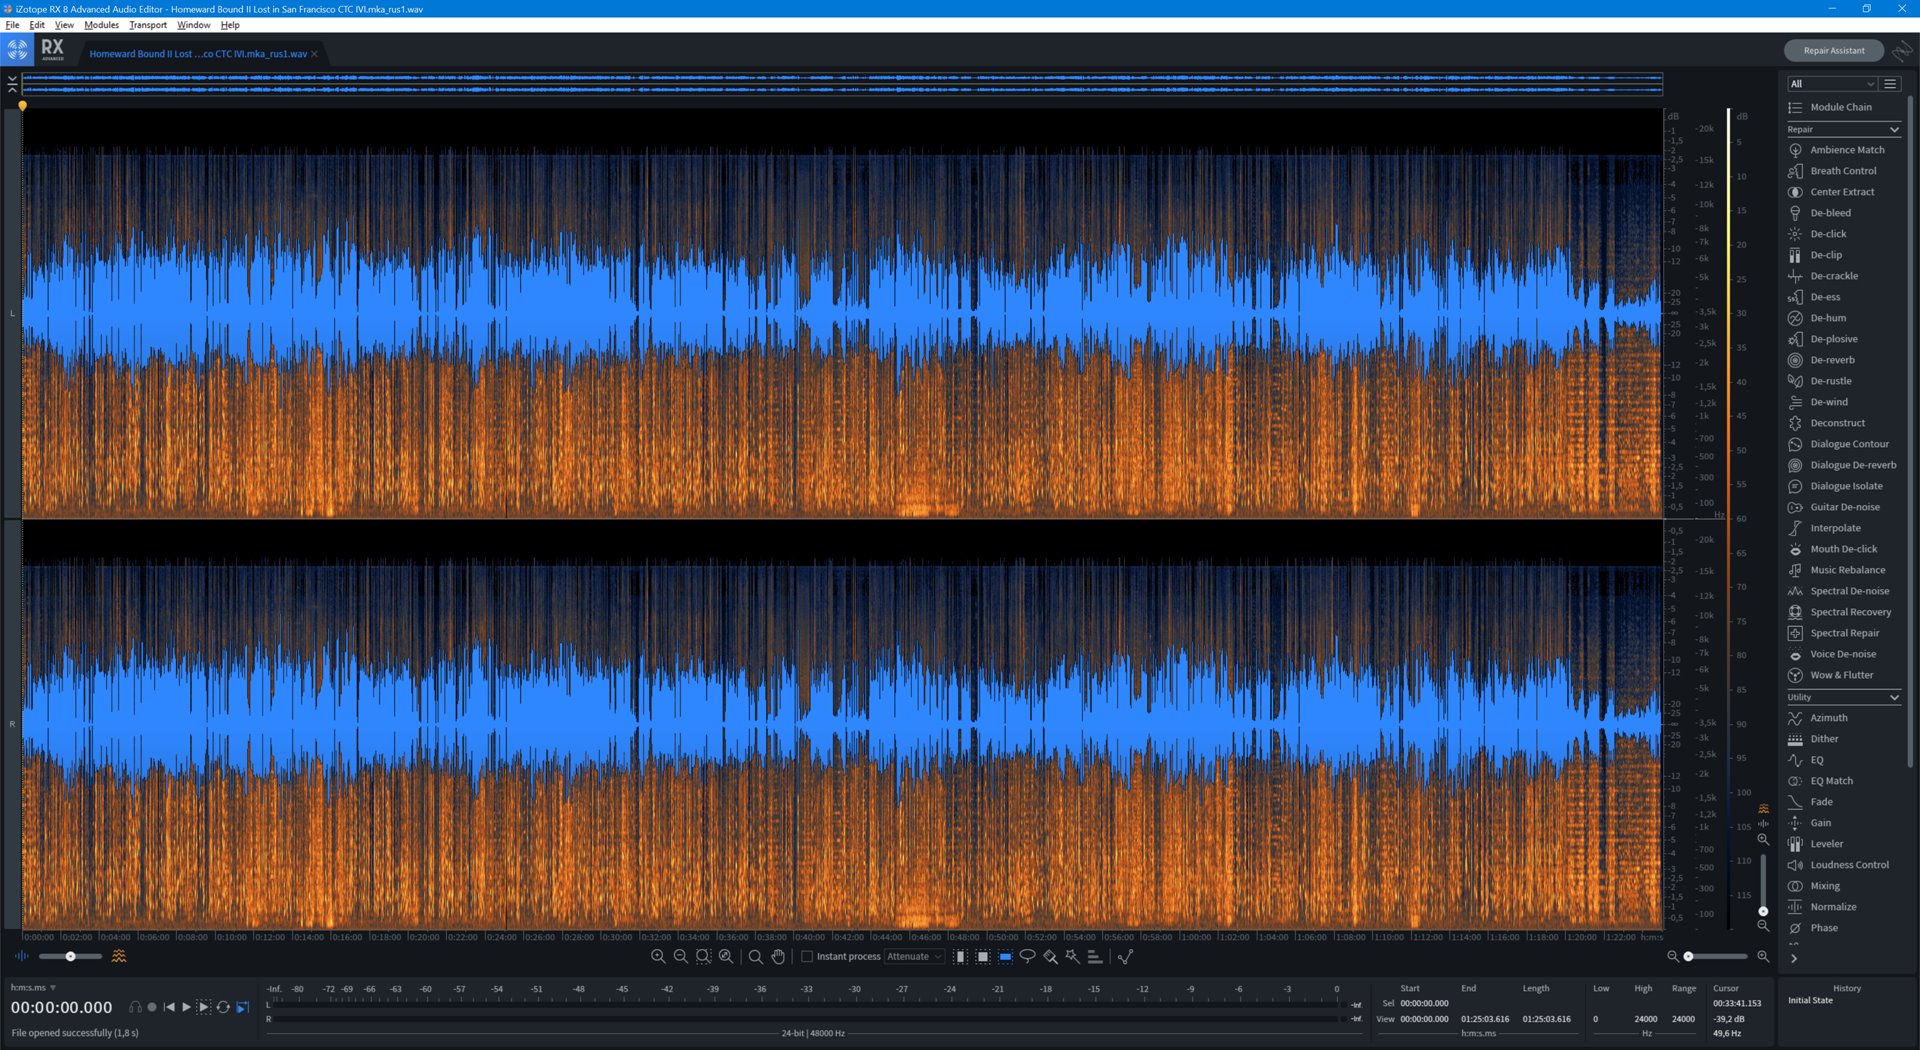Open the Spectral De-noise module
1920x1050 pixels.
click(x=1843, y=591)
